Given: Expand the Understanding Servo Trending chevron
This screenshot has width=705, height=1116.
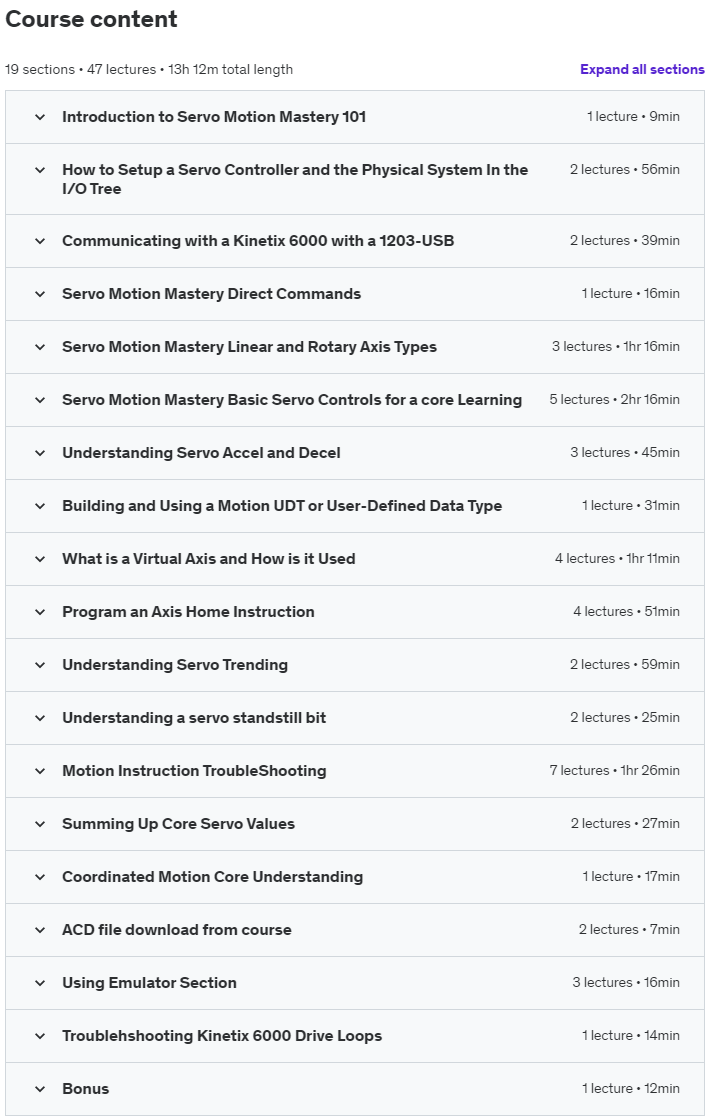Looking at the screenshot, I should coord(40,665).
